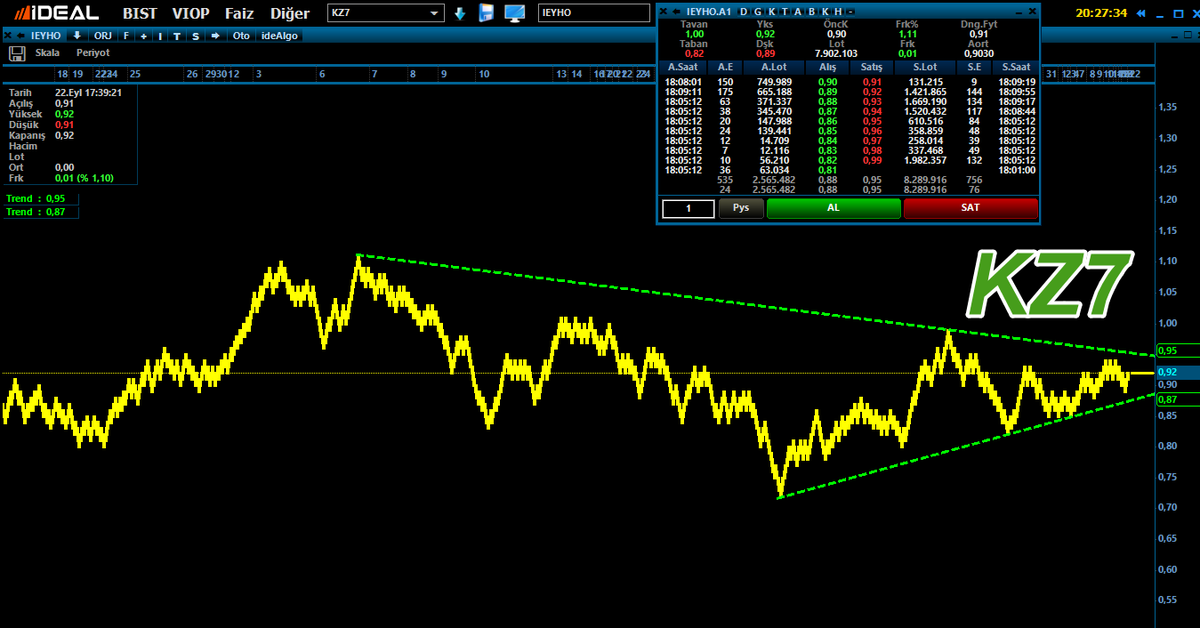Click the Pys button

[x=741, y=208]
